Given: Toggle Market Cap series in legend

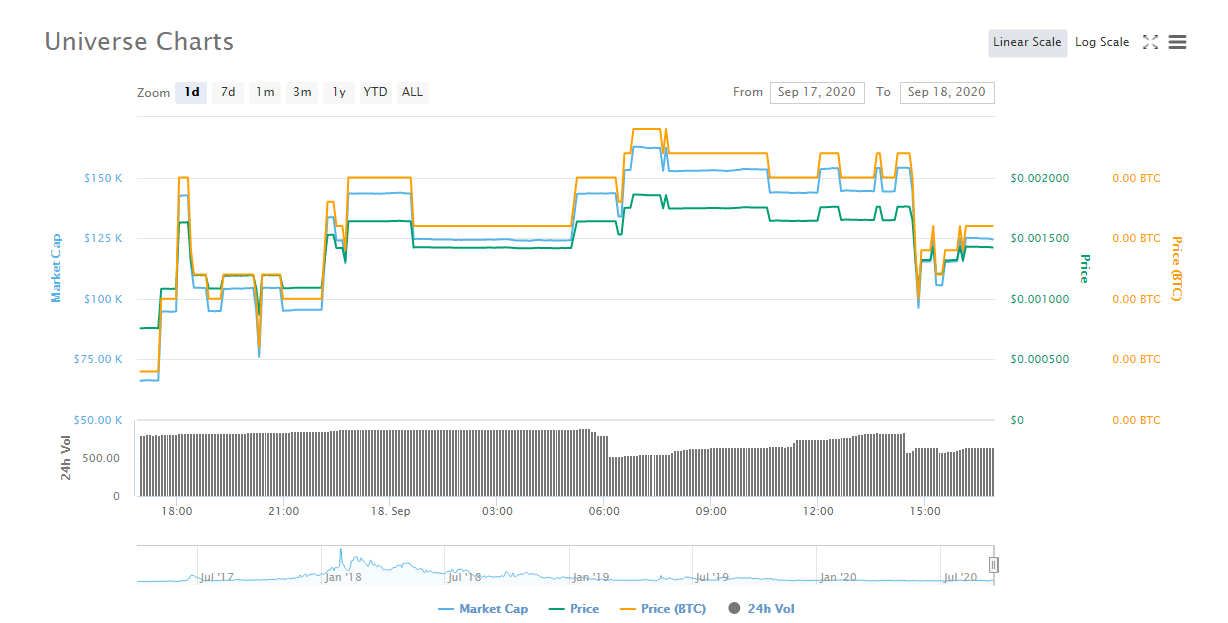Looking at the screenshot, I should (483, 609).
